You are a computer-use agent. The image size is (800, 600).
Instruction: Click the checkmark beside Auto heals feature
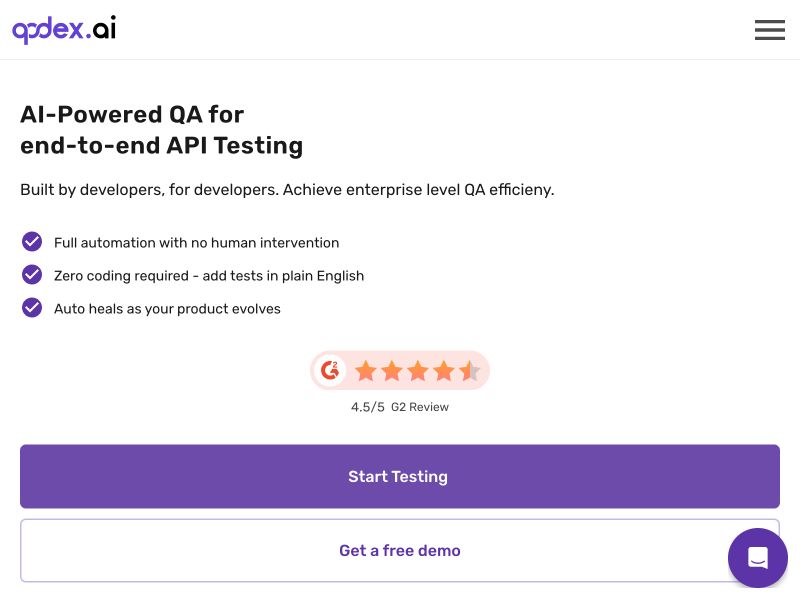[x=32, y=308]
